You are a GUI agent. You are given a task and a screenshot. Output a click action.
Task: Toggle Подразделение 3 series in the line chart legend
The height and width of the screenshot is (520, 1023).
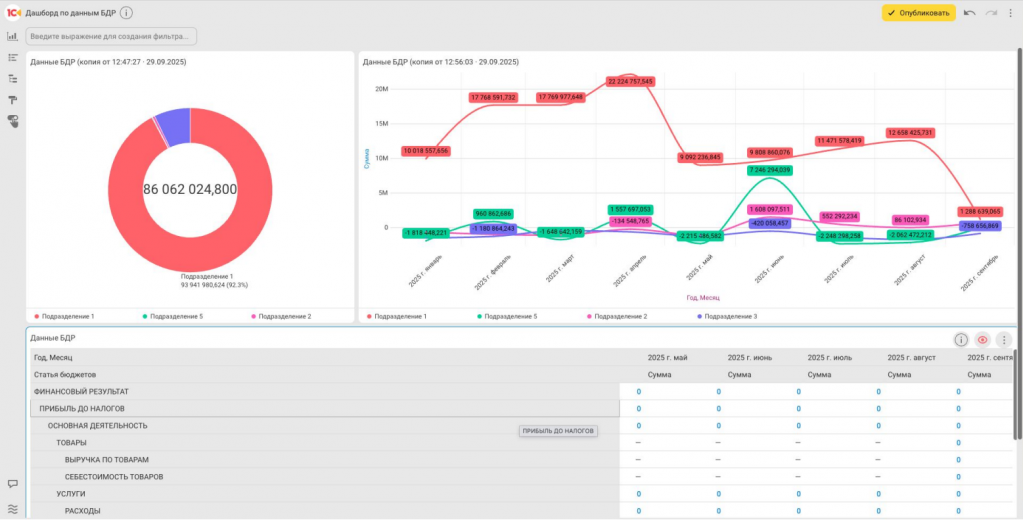coord(727,316)
